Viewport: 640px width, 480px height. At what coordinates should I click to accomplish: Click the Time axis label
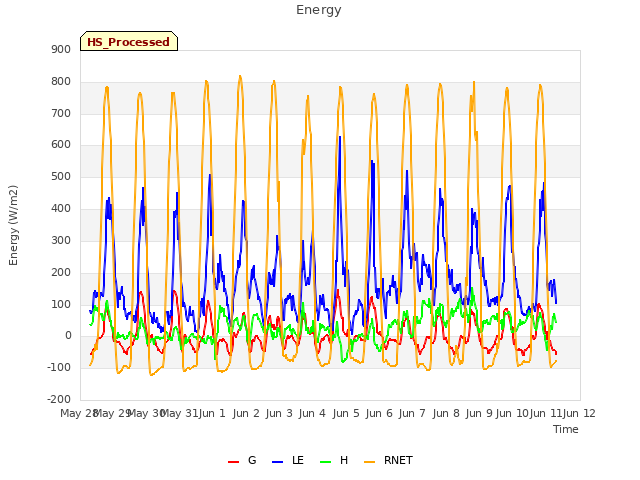click(566, 429)
